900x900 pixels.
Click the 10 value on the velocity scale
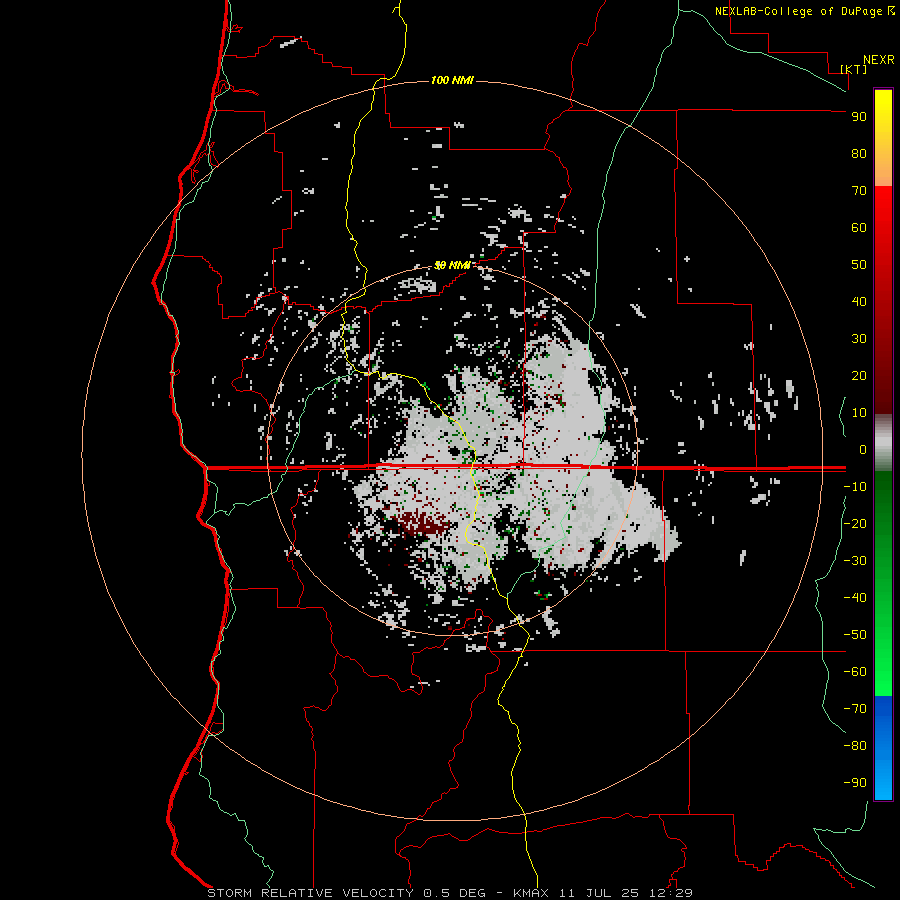coord(859,413)
